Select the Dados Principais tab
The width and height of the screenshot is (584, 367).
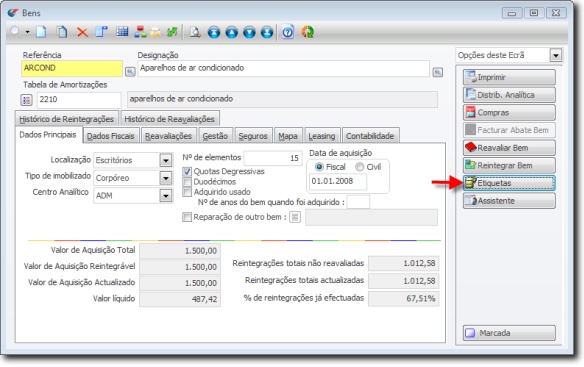[x=48, y=135]
